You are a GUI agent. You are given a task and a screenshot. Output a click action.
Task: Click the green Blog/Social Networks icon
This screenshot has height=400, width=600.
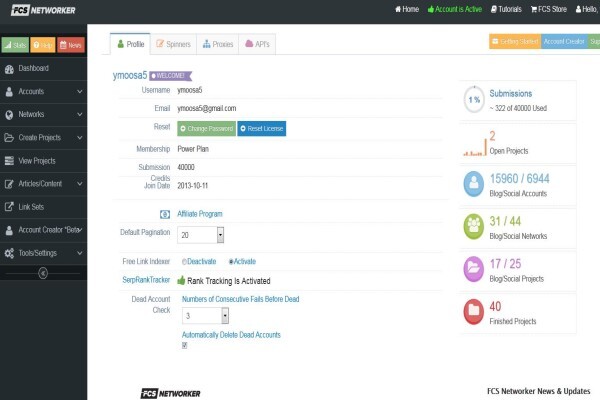point(474,227)
